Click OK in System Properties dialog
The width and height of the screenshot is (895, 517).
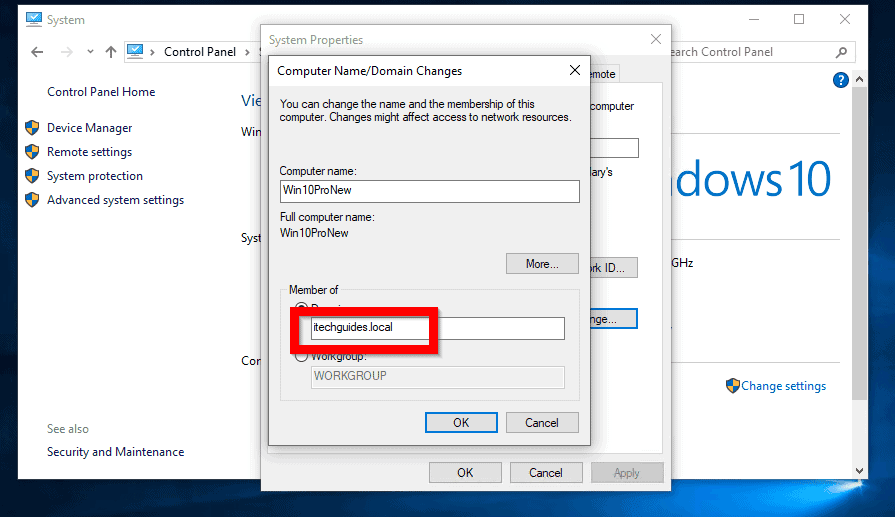point(465,472)
